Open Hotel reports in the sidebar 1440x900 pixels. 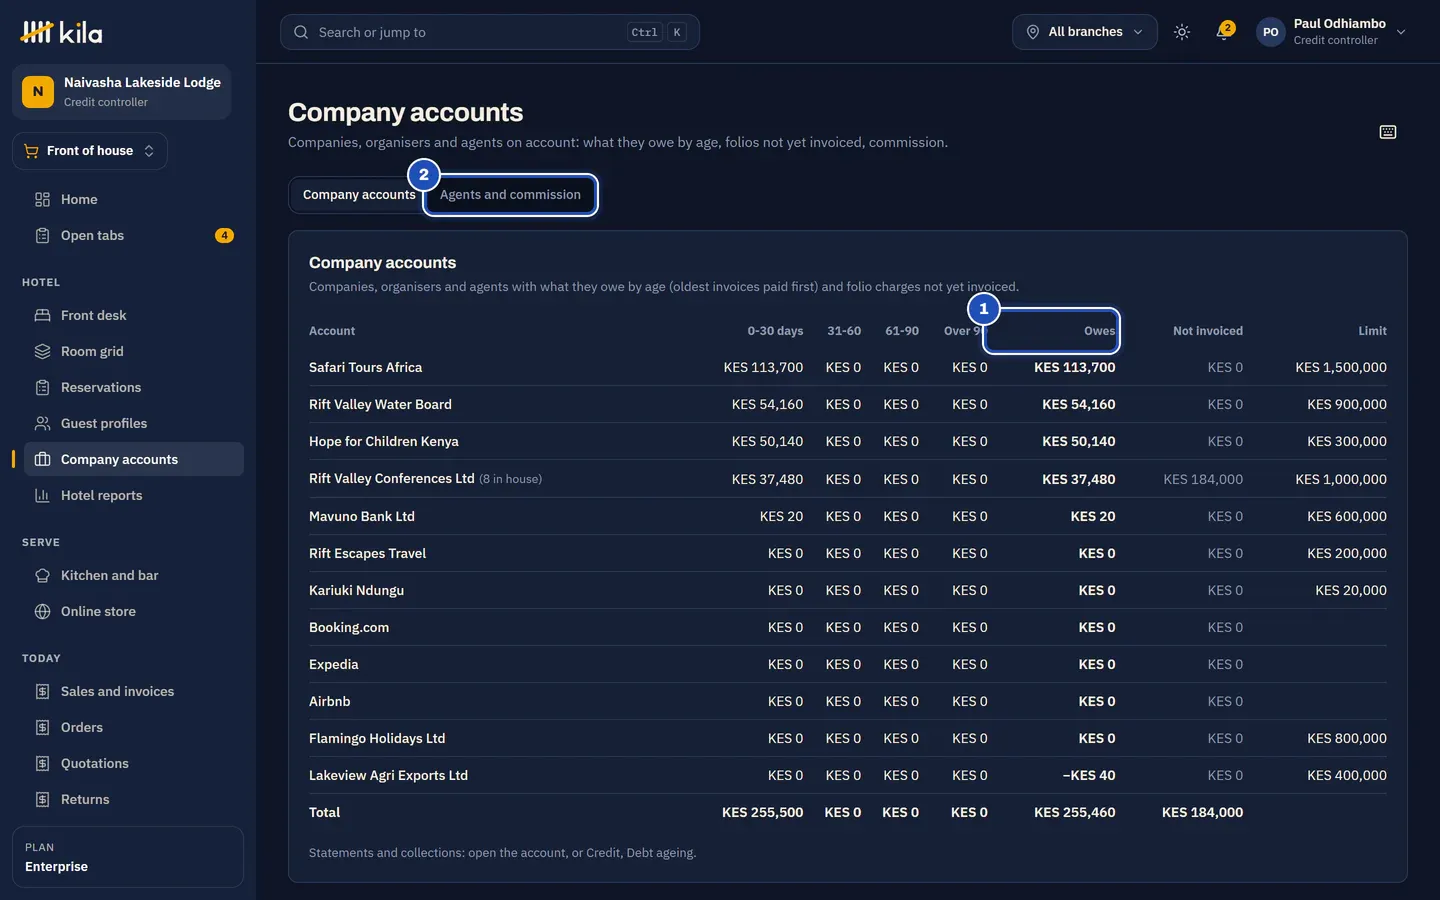134,495
